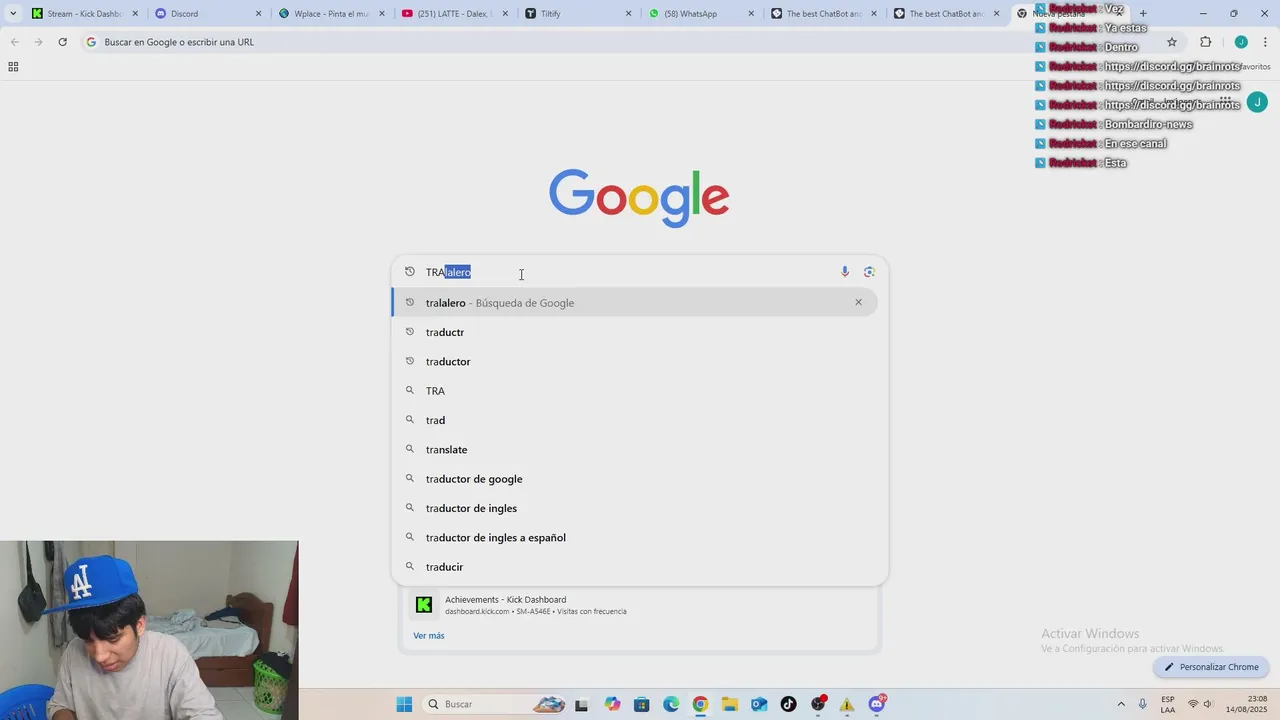The height and width of the screenshot is (720, 1280).
Task: Open the Windows Start menu
Action: coord(404,704)
